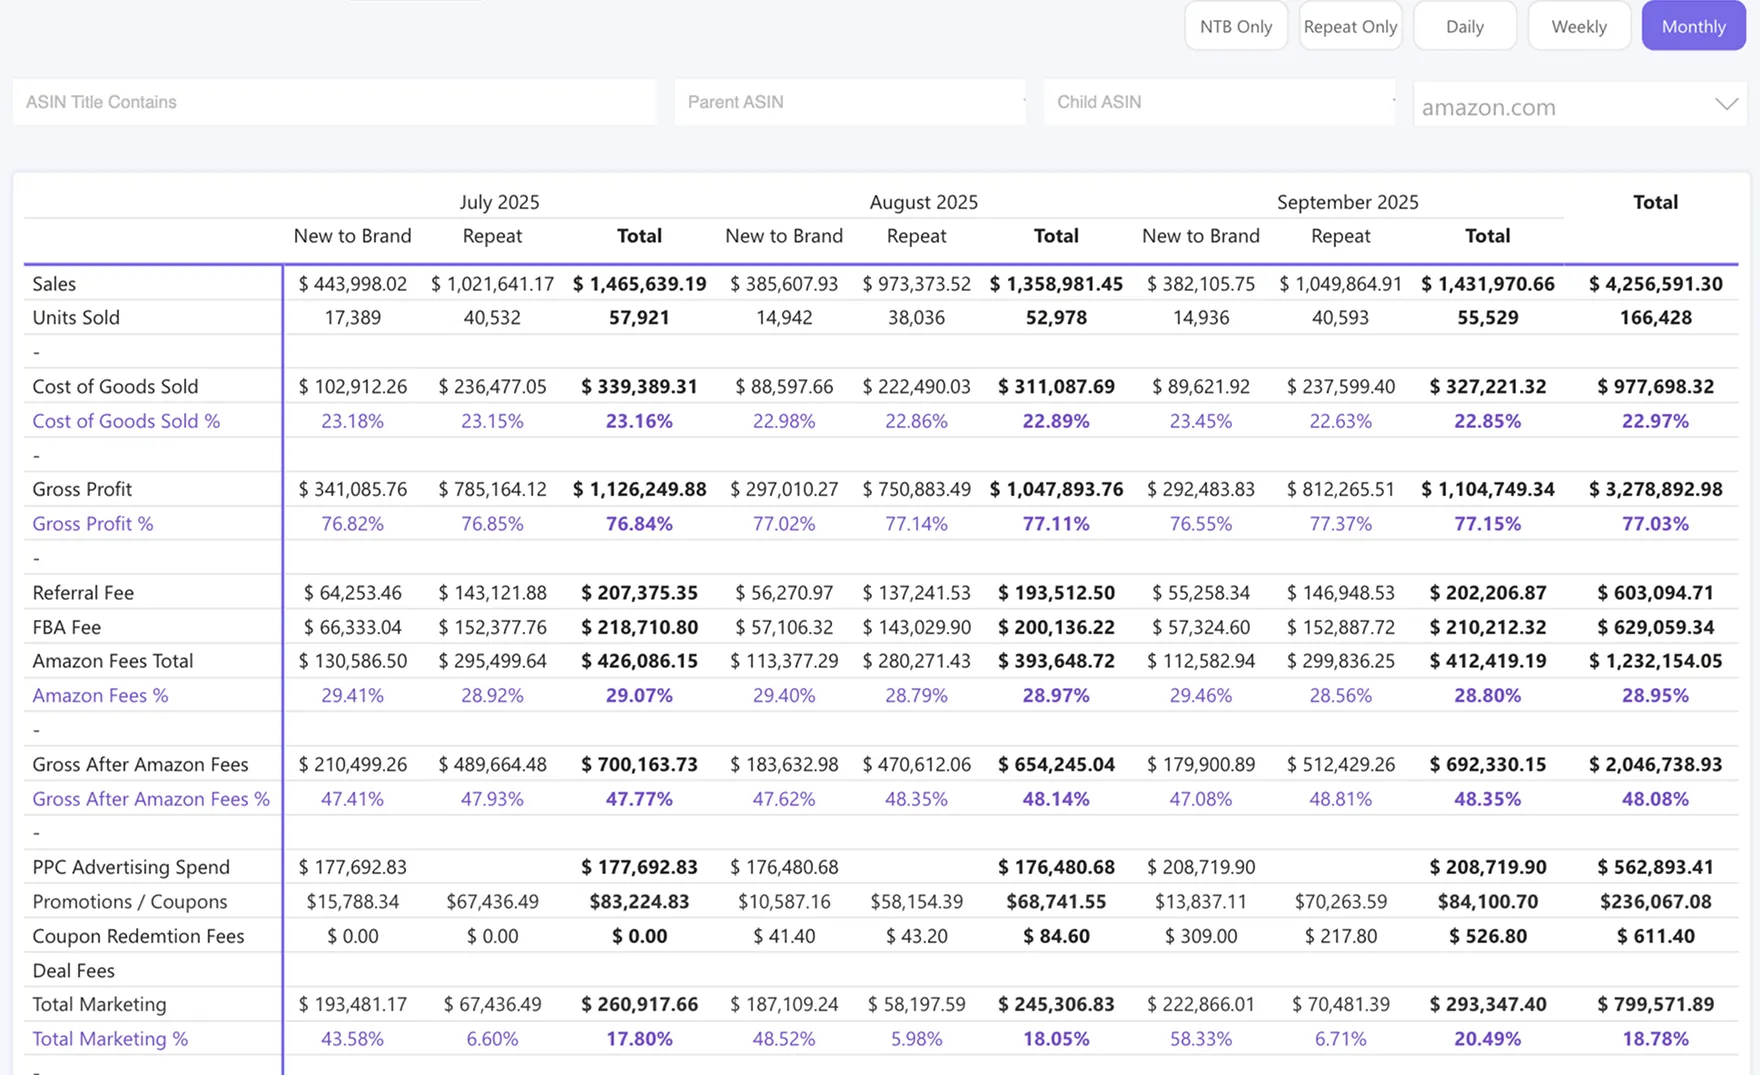This screenshot has width=1760, height=1075.
Task: Click total units sold 166,428
Action: click(x=1655, y=318)
